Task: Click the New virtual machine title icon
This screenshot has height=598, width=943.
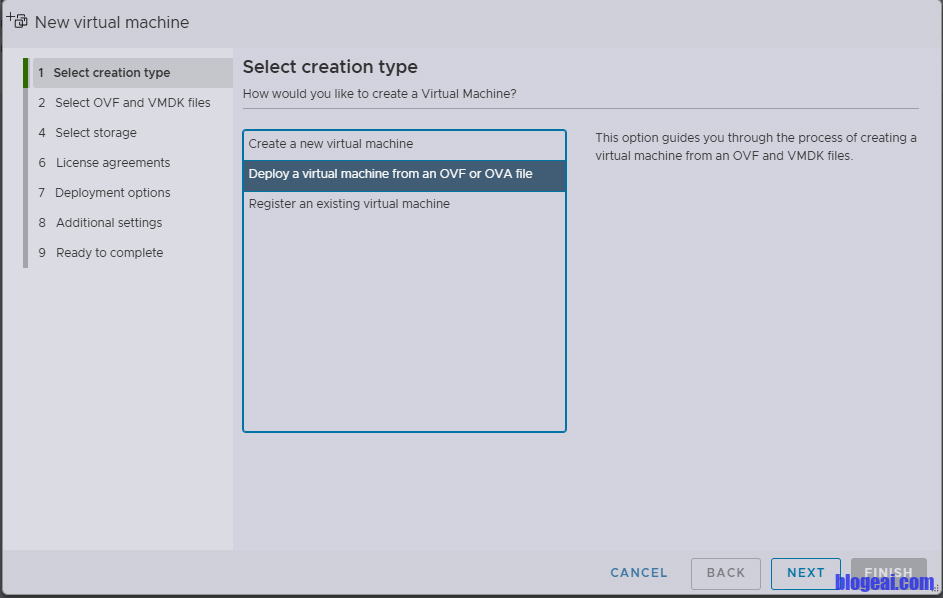Action: point(17,20)
